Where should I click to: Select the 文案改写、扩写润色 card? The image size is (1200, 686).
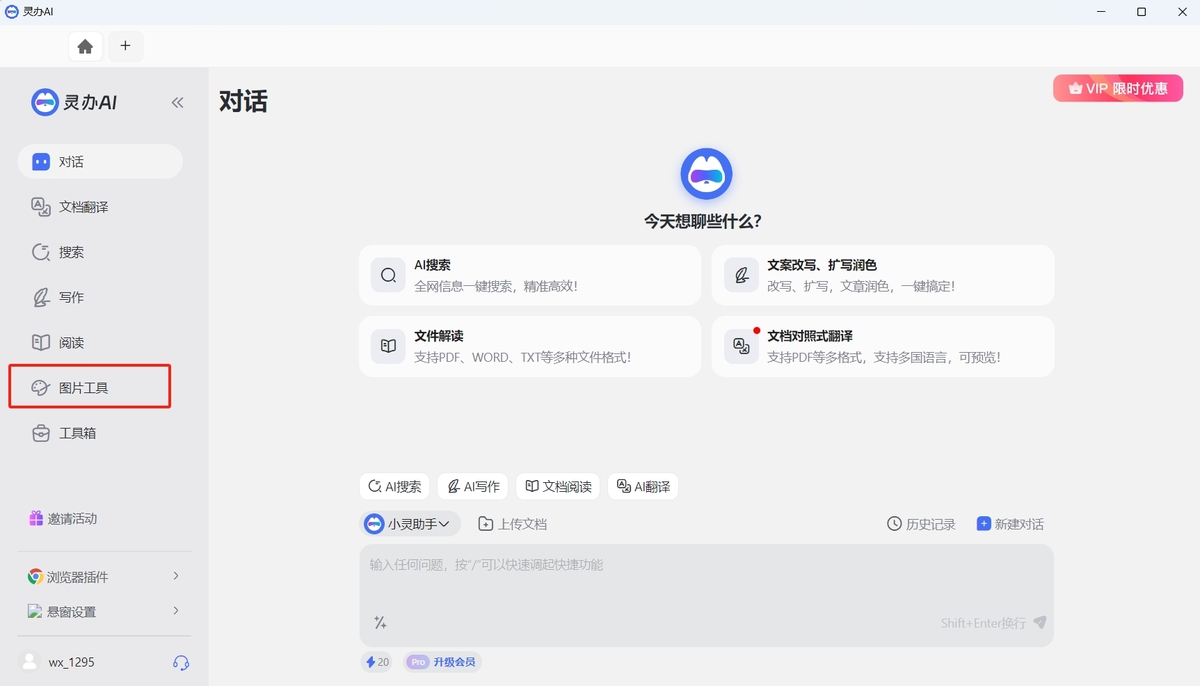[883, 275]
